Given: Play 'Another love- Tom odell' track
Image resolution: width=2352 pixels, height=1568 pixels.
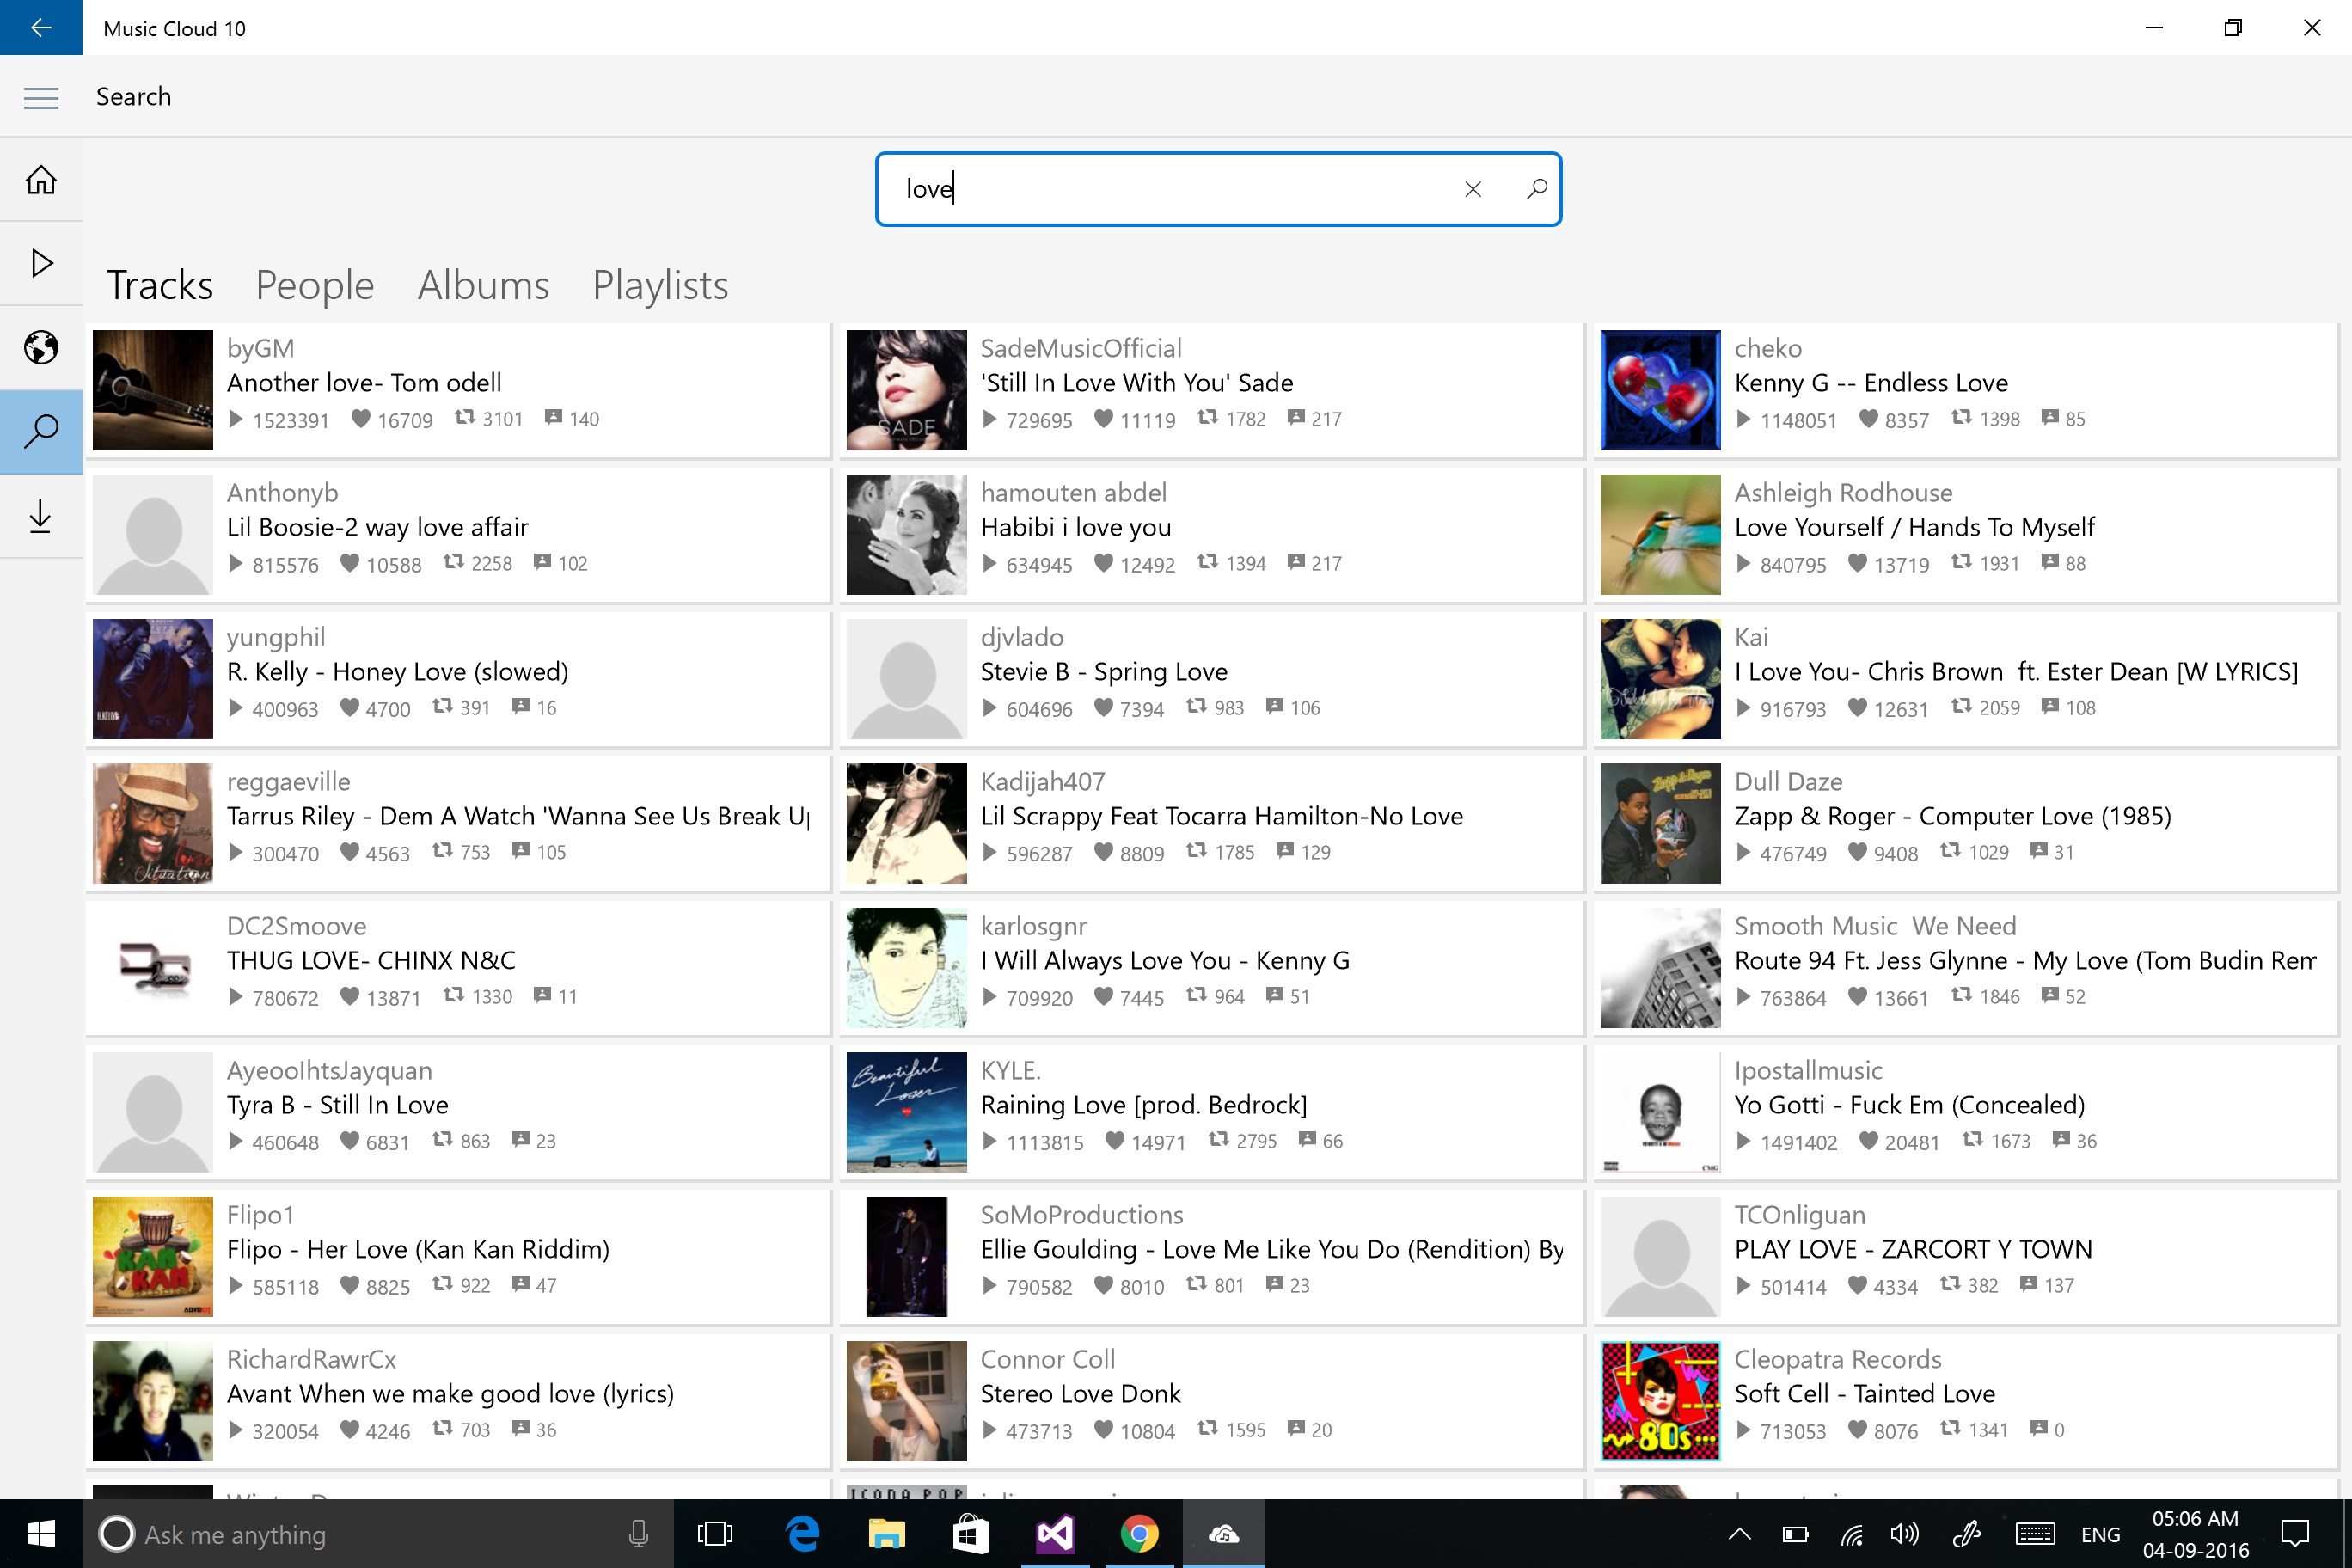Looking at the screenshot, I should 364,383.
